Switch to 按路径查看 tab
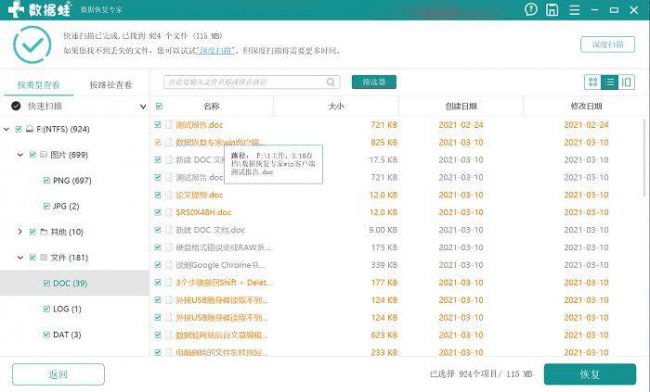The image size is (650, 392). tap(111, 85)
